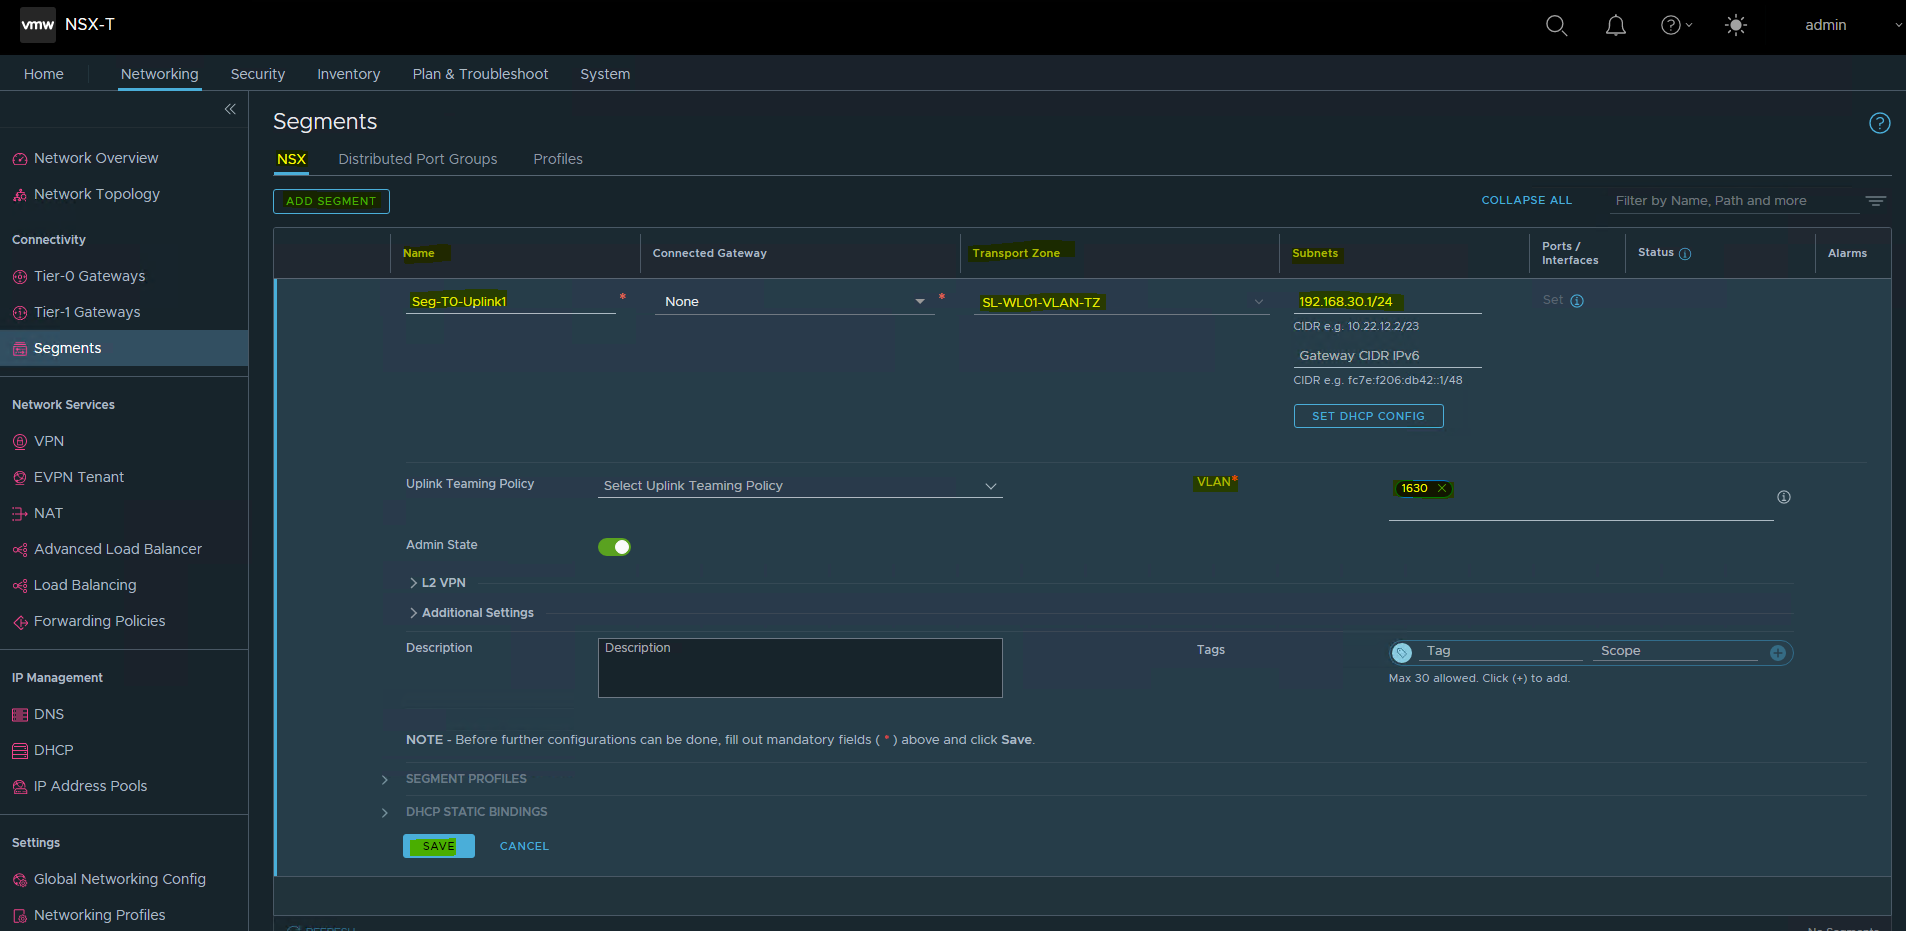Click the VPN sidebar icon
Viewport: 1906px width, 931px height.
[20, 442]
